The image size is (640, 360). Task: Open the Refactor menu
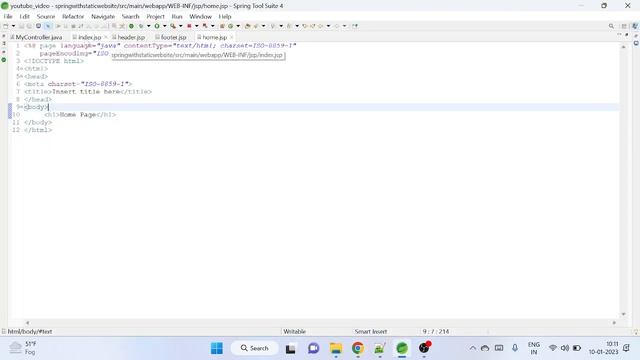click(73, 16)
